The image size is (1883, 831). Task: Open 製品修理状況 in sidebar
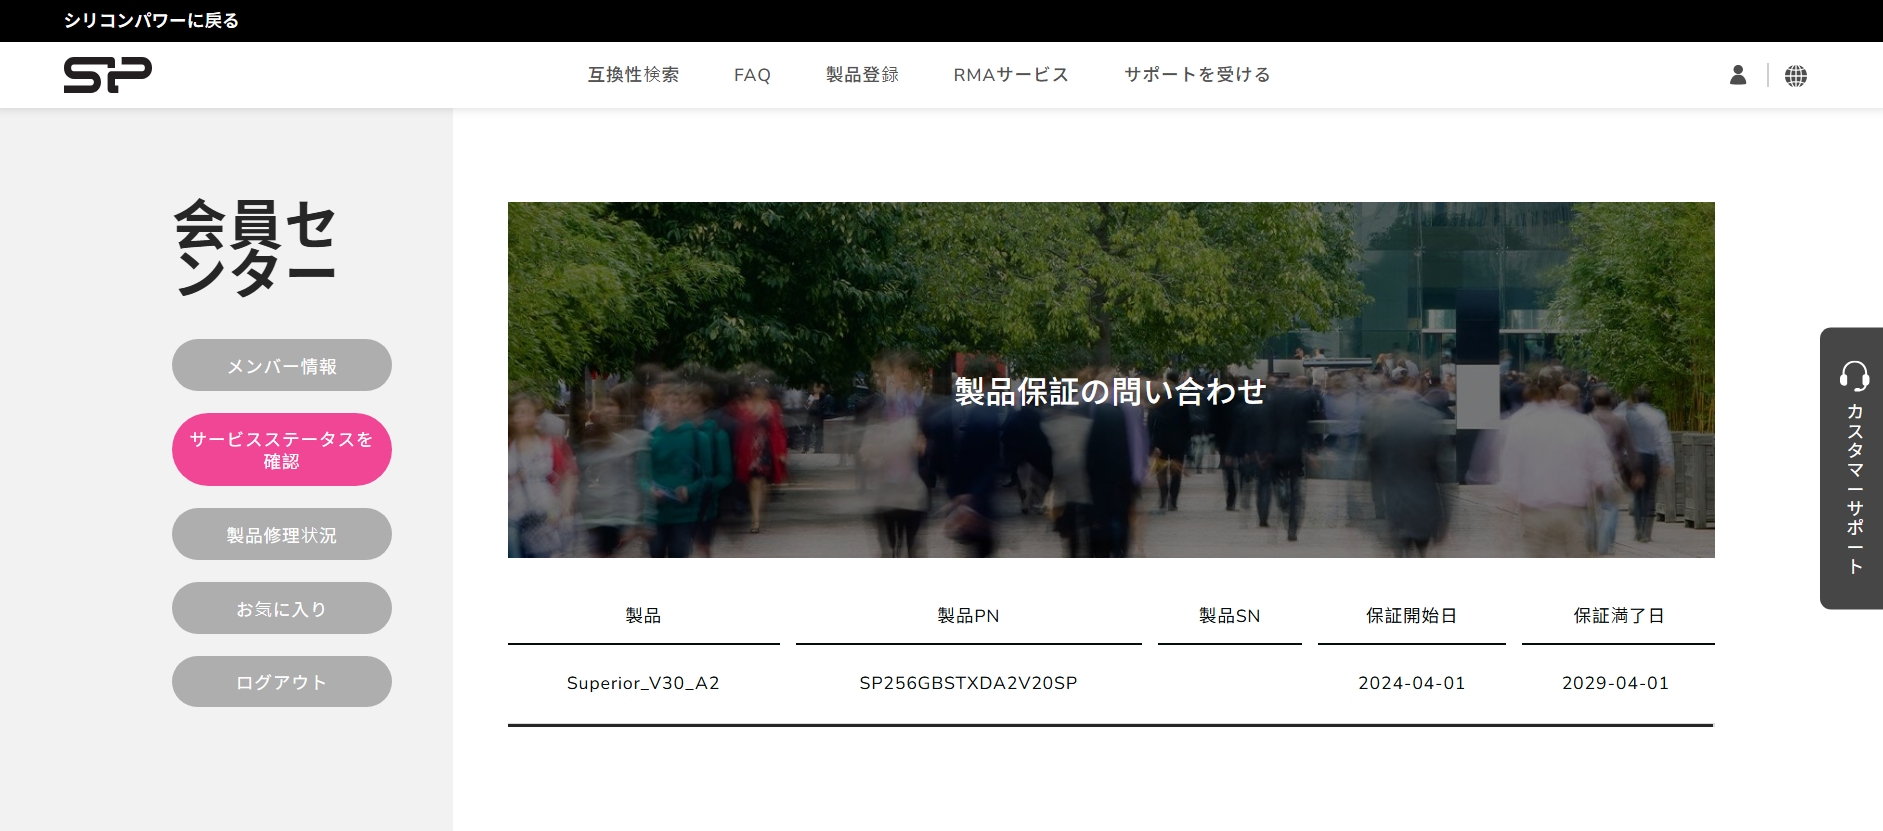click(x=281, y=535)
